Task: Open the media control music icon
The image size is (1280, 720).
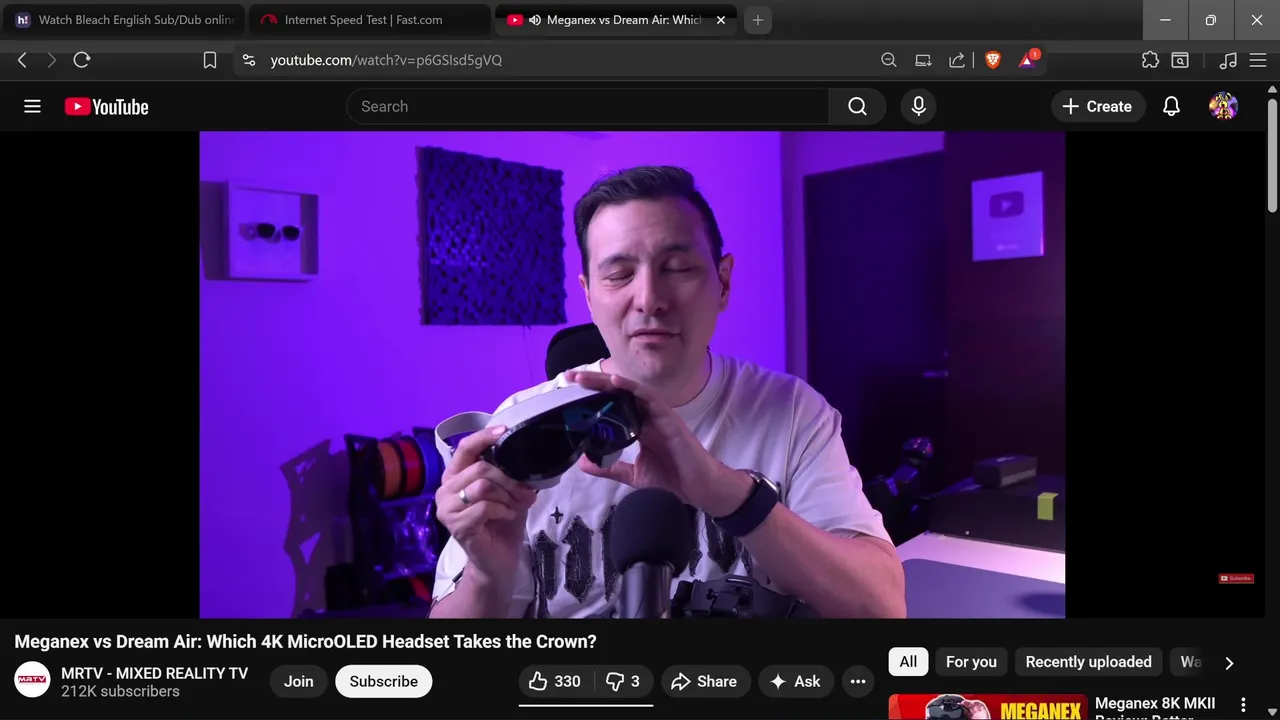Action: 1228,60
